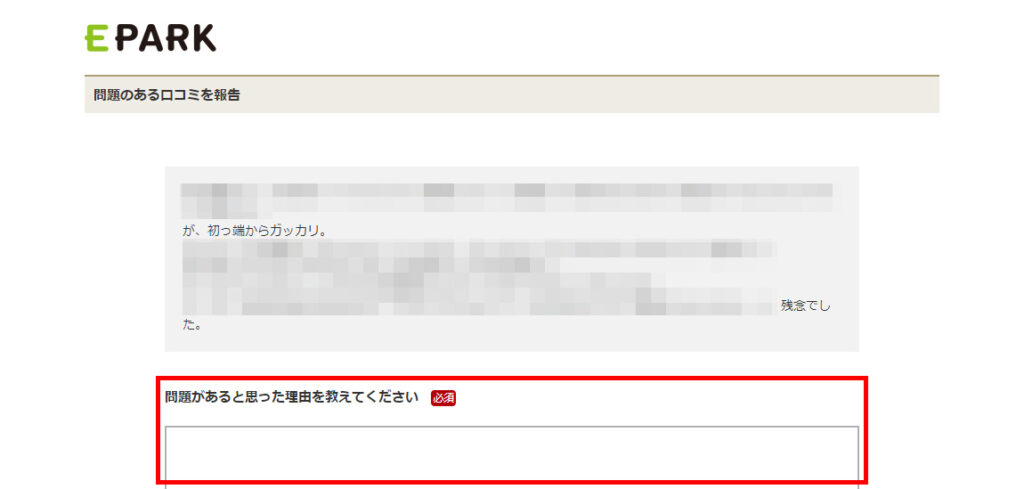The width and height of the screenshot is (1024, 489).
Task: Click the final line た。 of the review
Action: [x=191, y=324]
